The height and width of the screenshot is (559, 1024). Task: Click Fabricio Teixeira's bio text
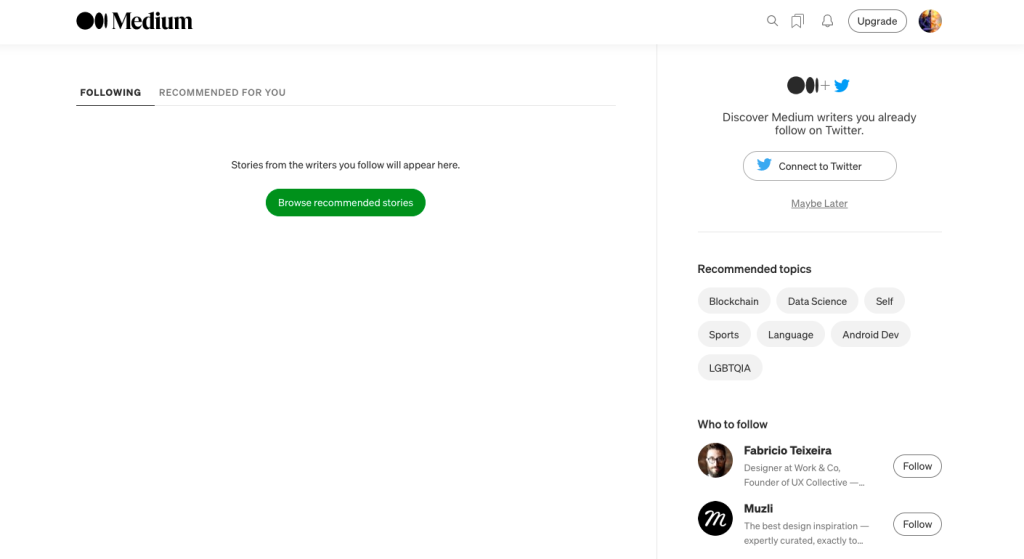coord(804,475)
